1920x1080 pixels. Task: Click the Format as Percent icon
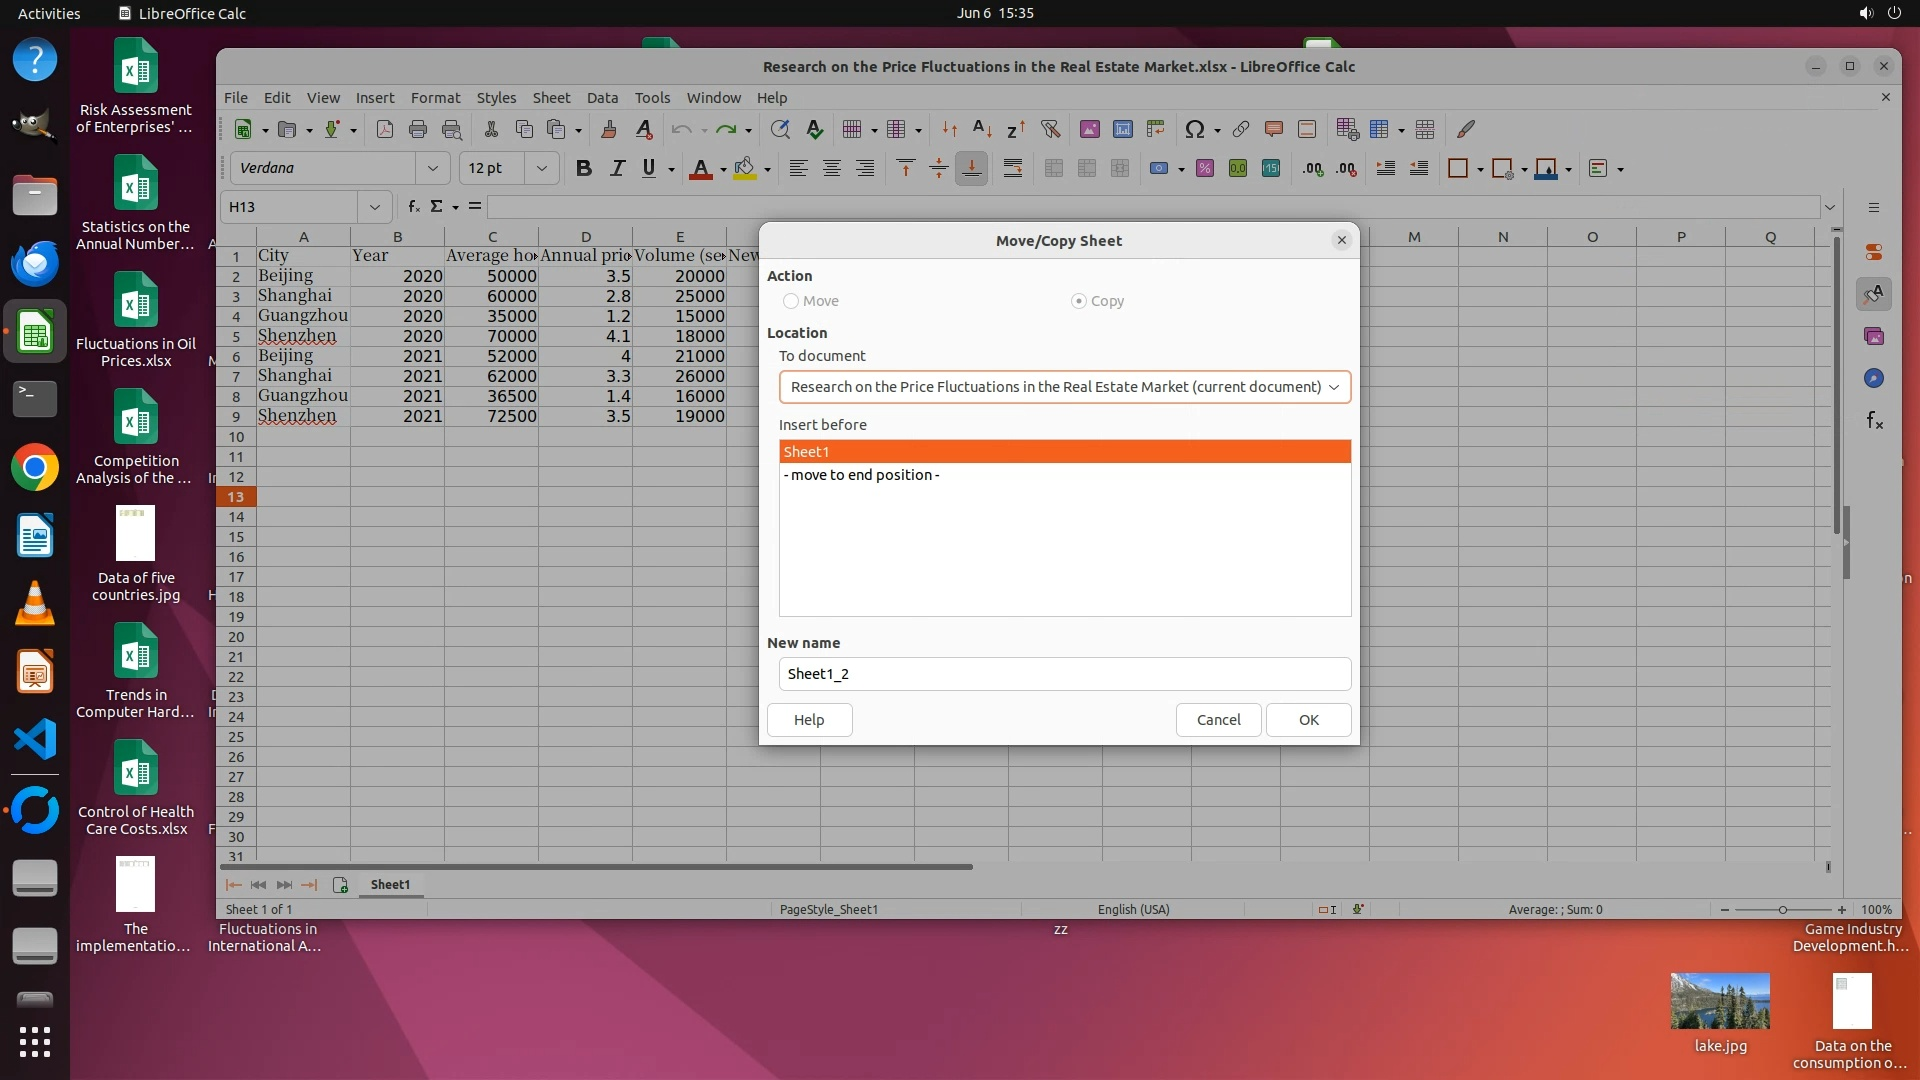(x=1204, y=168)
